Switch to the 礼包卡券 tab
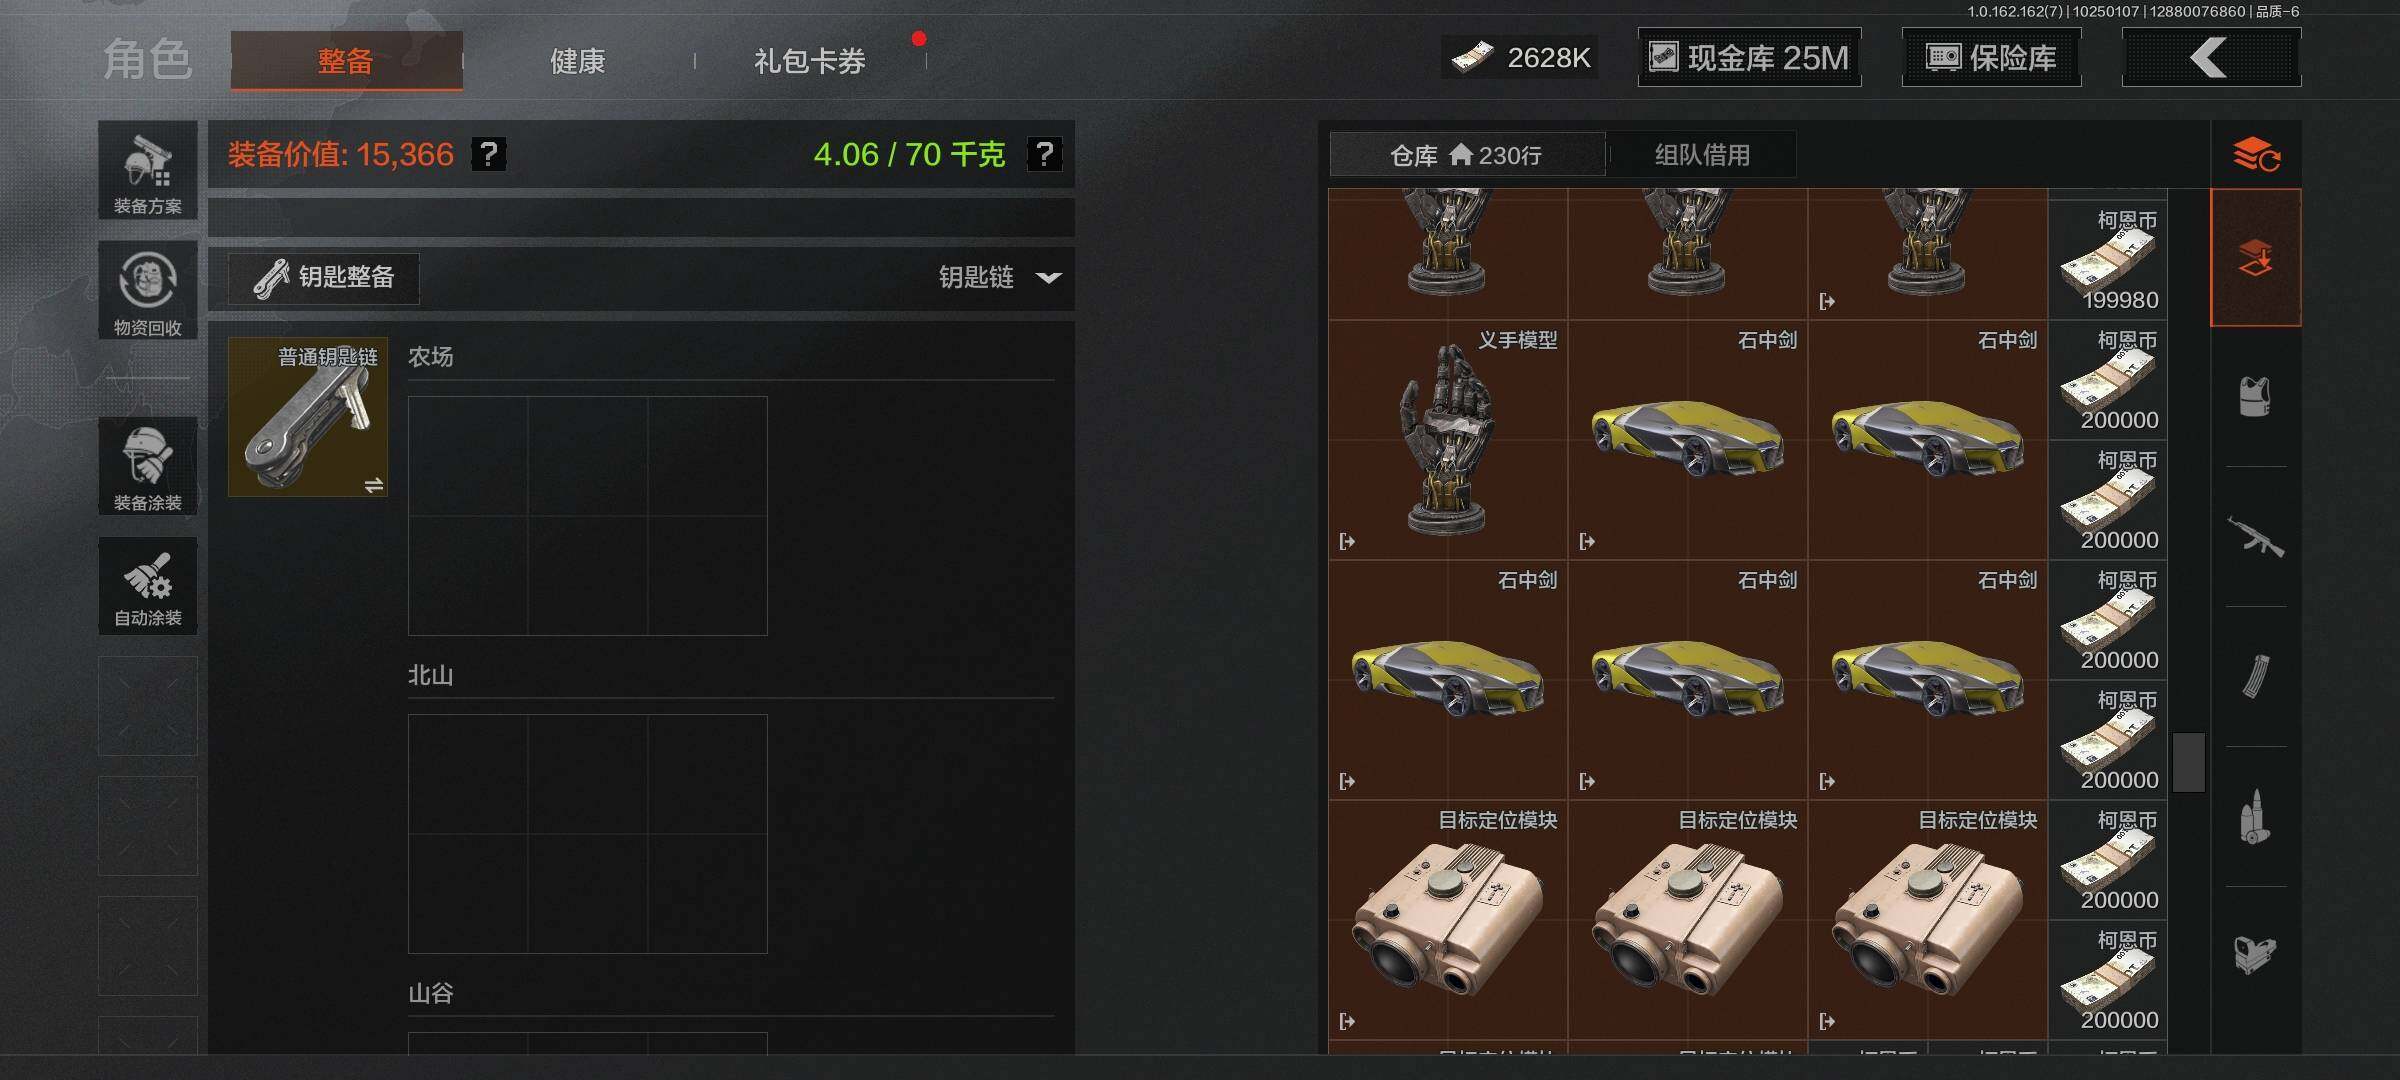The image size is (2400, 1080). [810, 61]
